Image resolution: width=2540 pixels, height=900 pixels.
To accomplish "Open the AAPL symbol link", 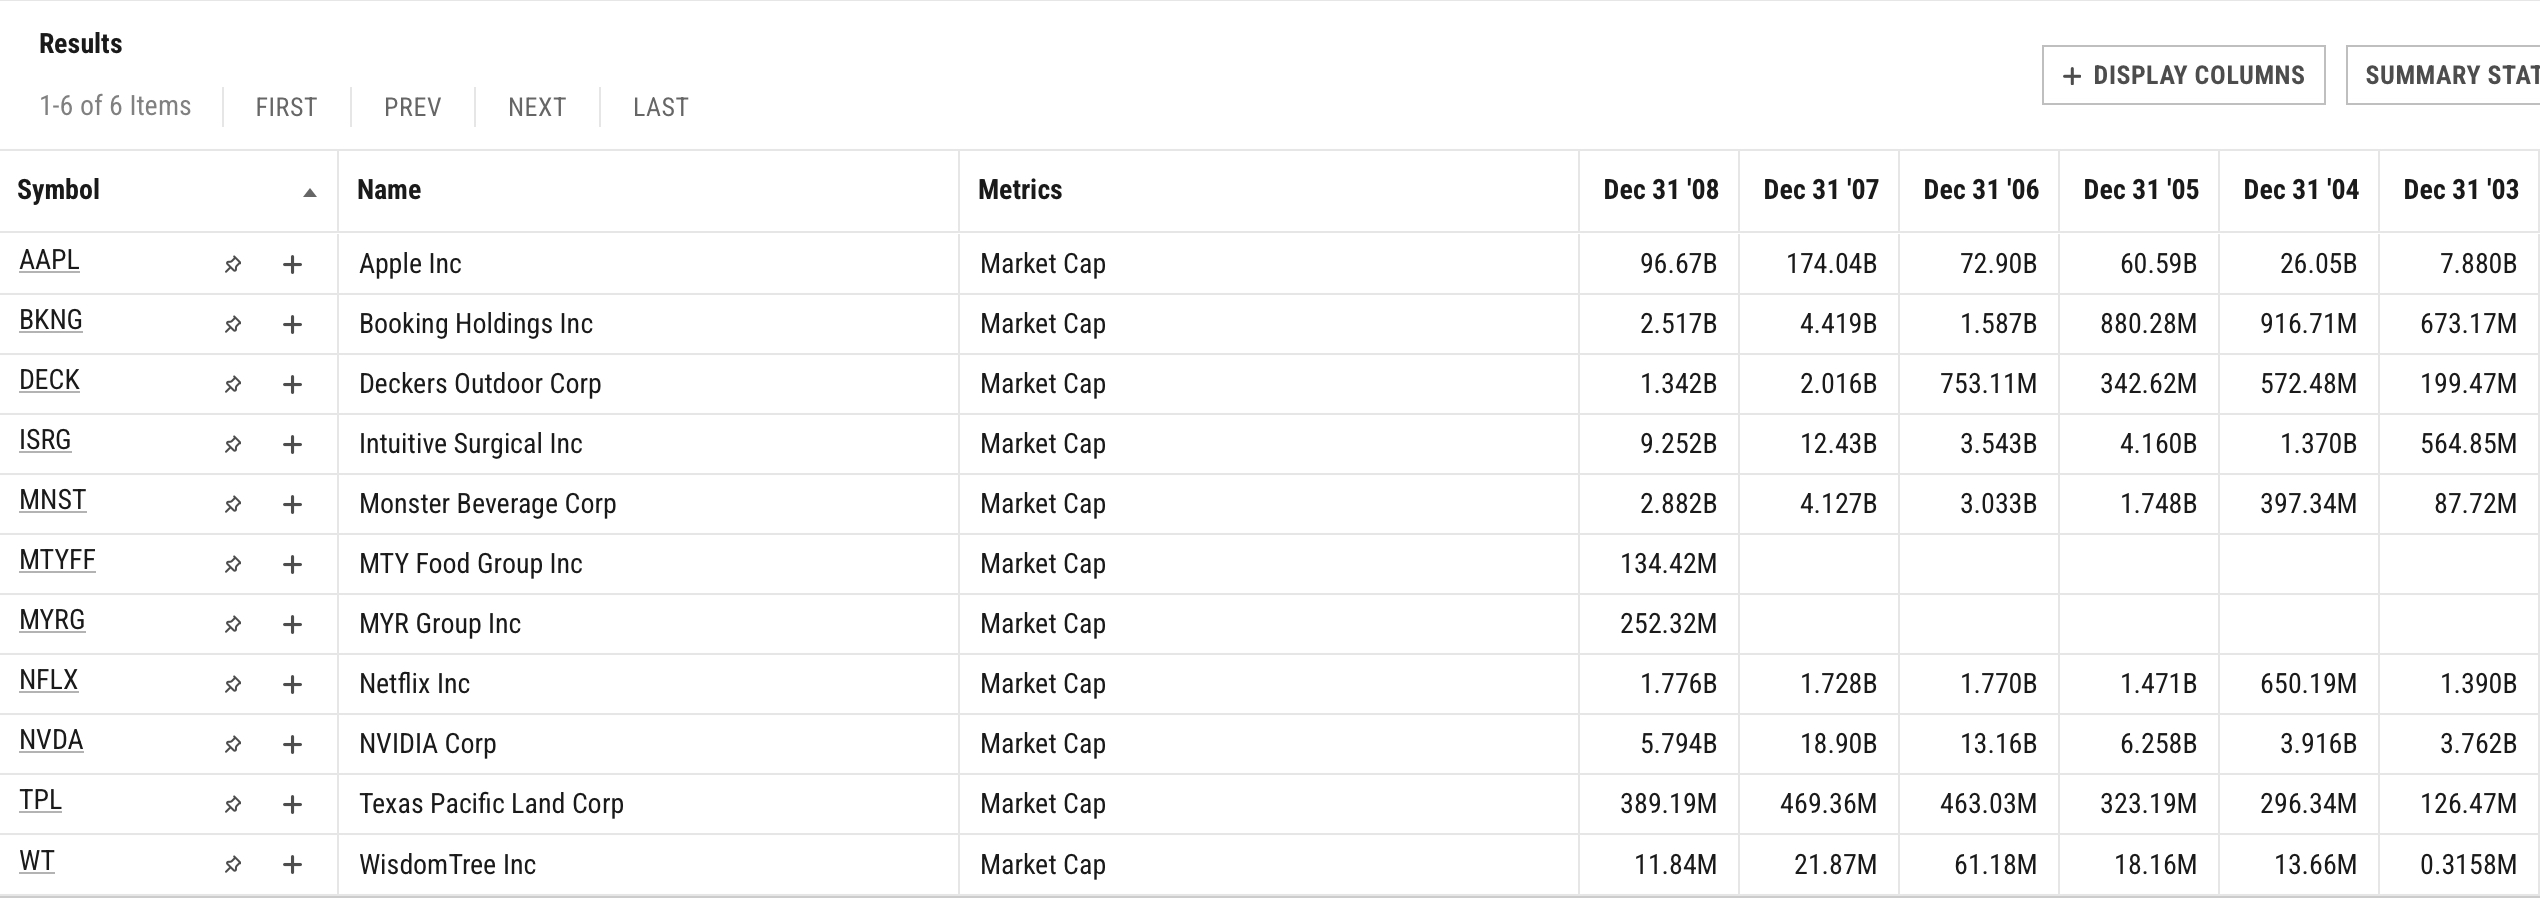I will (x=49, y=260).
